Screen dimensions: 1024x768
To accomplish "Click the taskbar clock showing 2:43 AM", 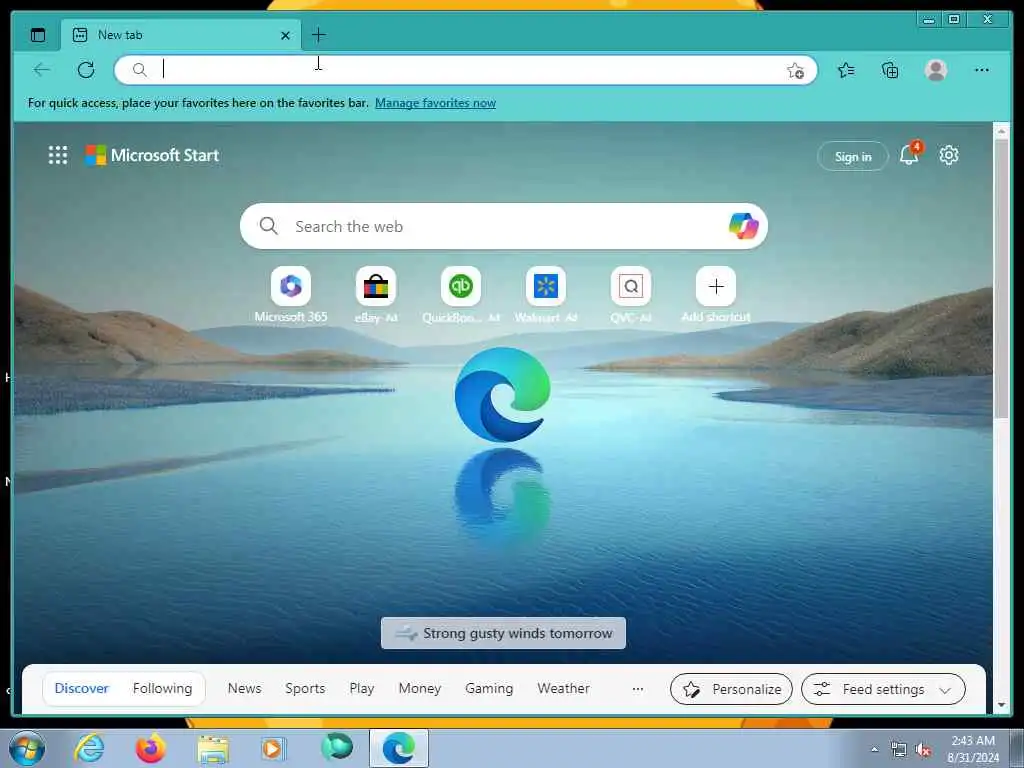I will click(973, 749).
